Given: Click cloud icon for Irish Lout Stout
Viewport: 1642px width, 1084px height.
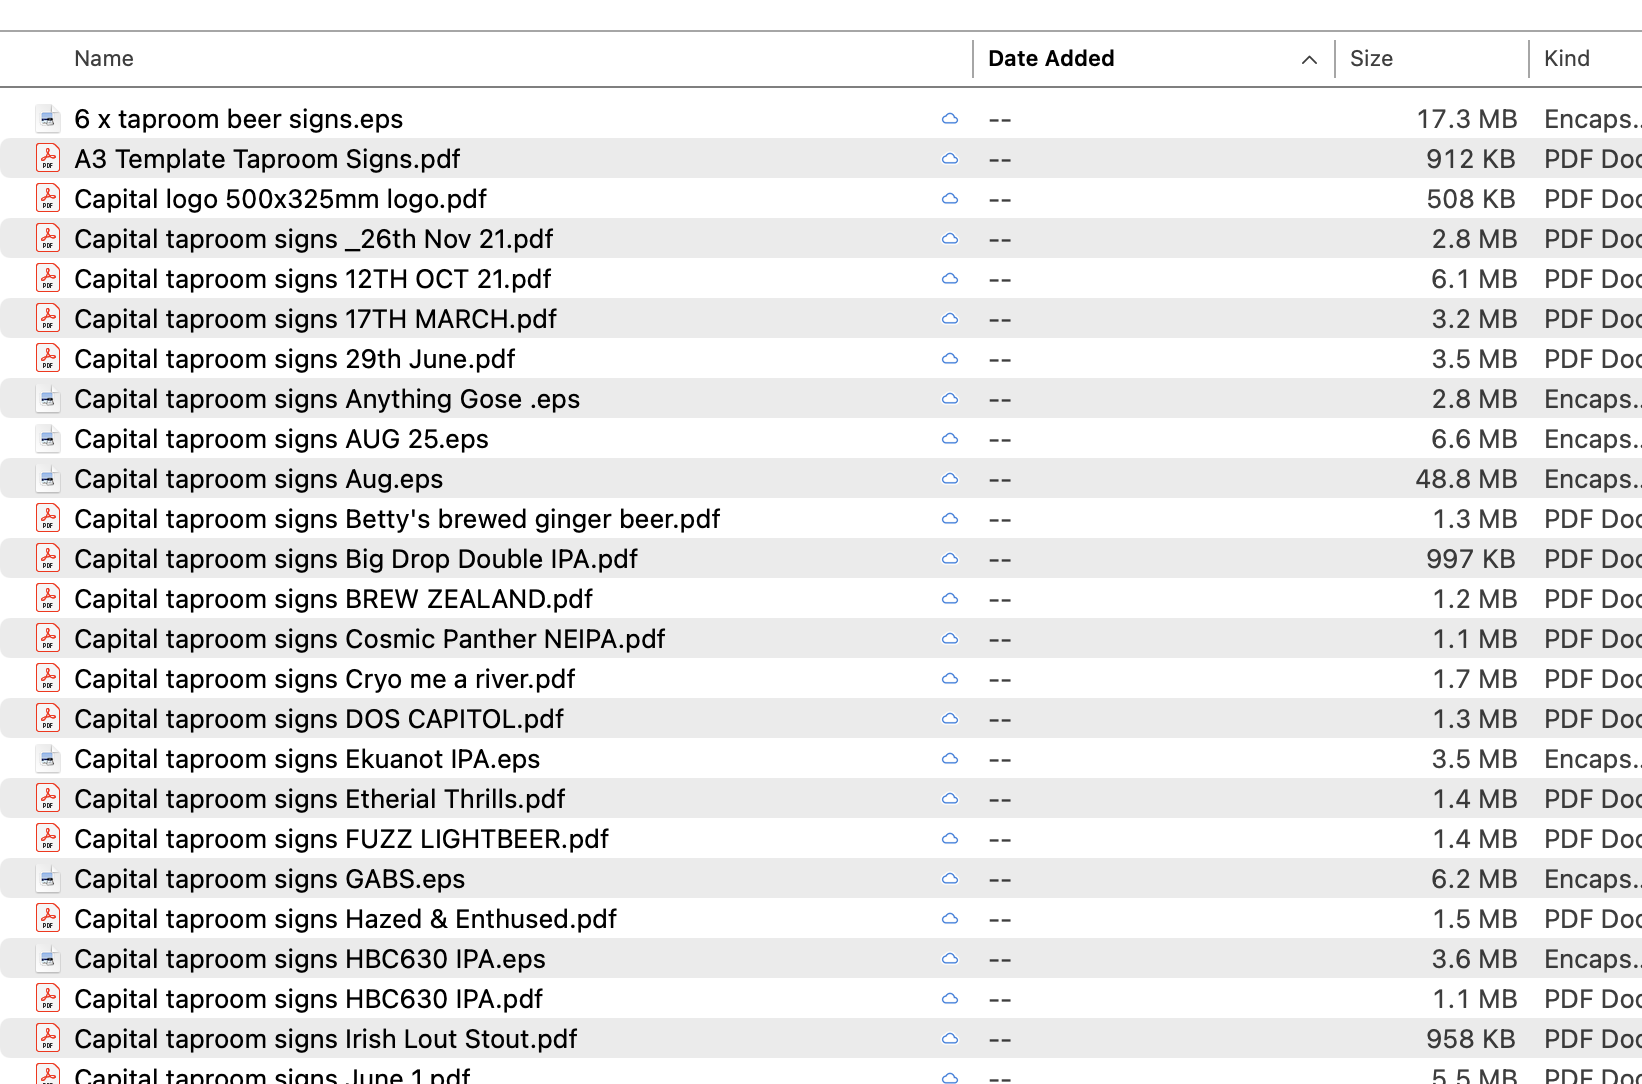Looking at the screenshot, I should pos(950,1039).
